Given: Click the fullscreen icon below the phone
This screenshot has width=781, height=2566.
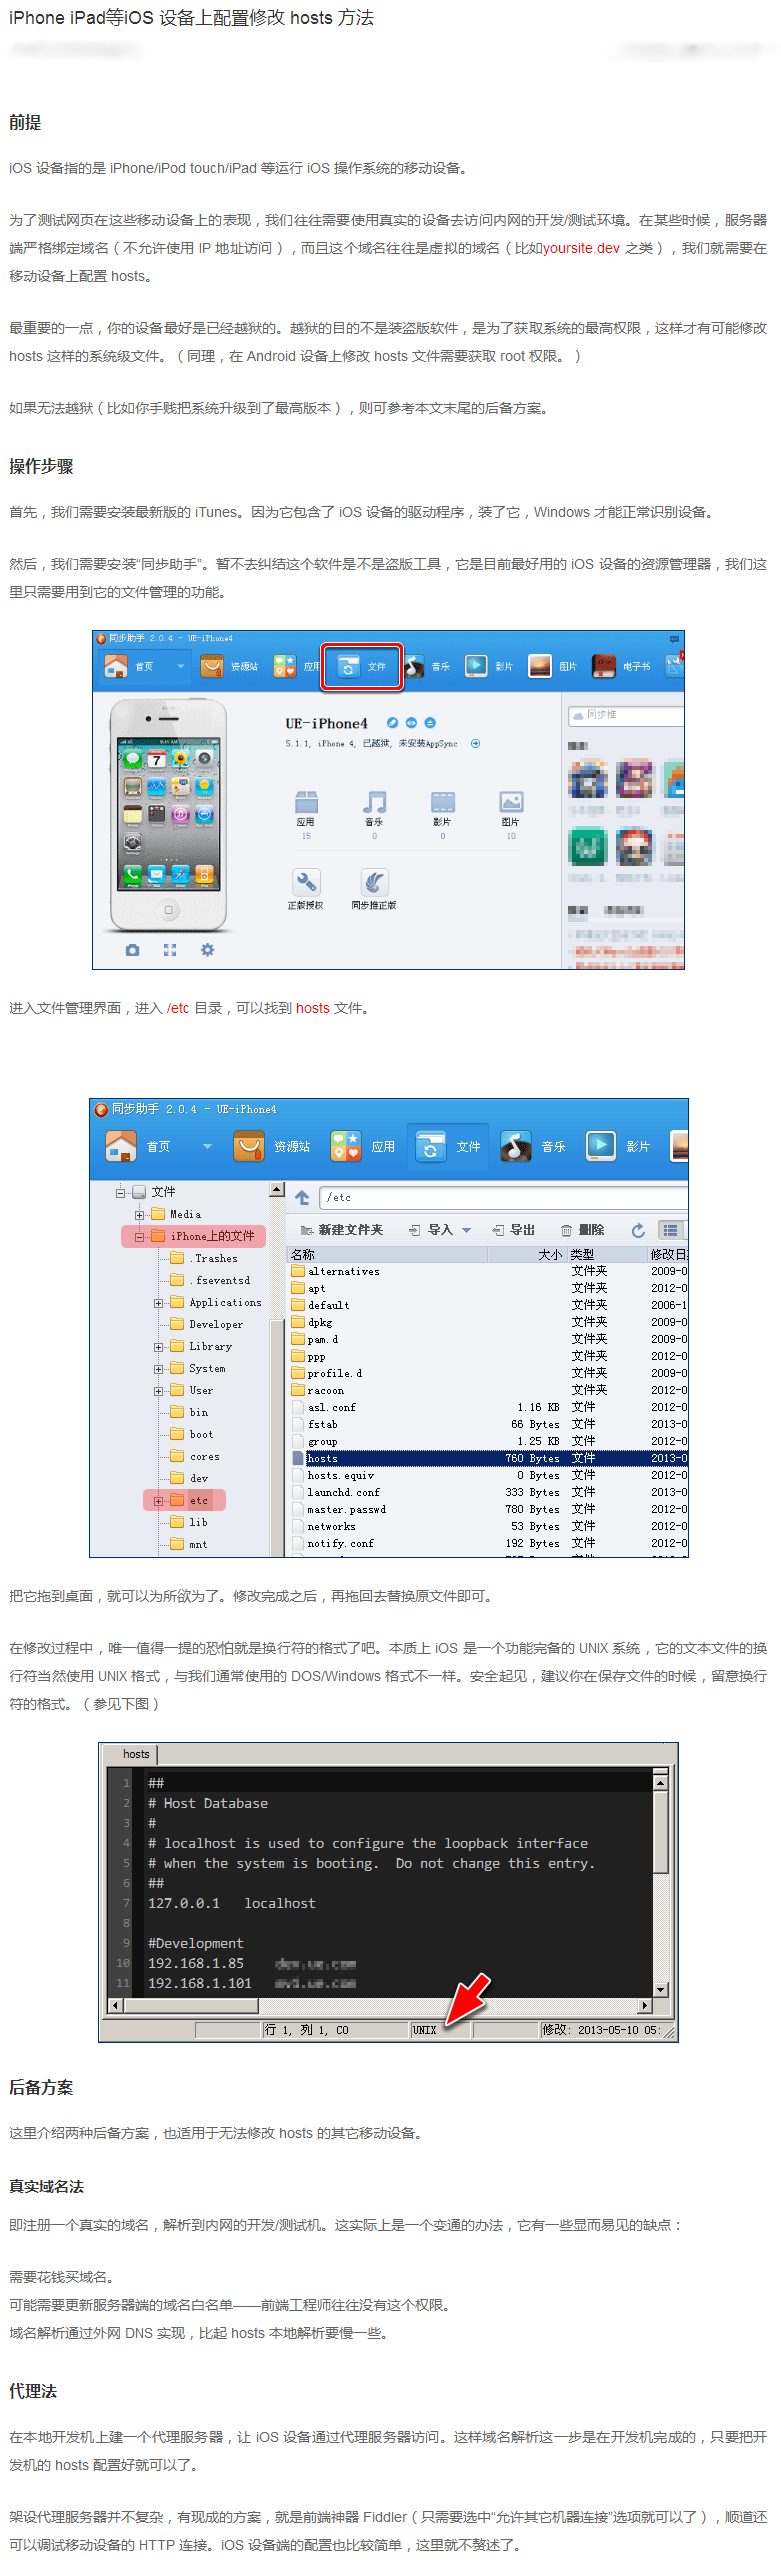Looking at the screenshot, I should tap(170, 950).
